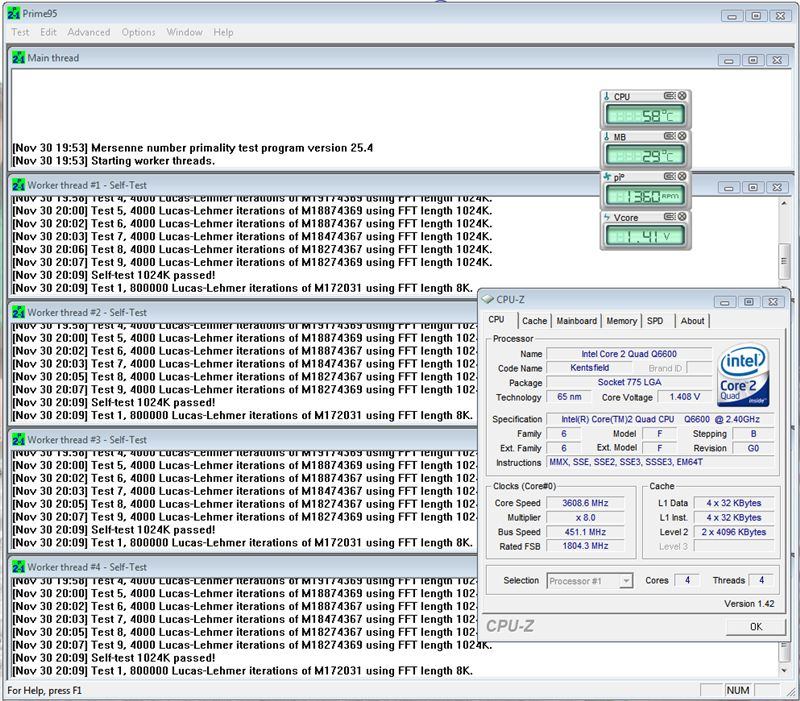Click the CPU-Z title bar icon
The width and height of the screenshot is (800, 701).
click(x=488, y=299)
